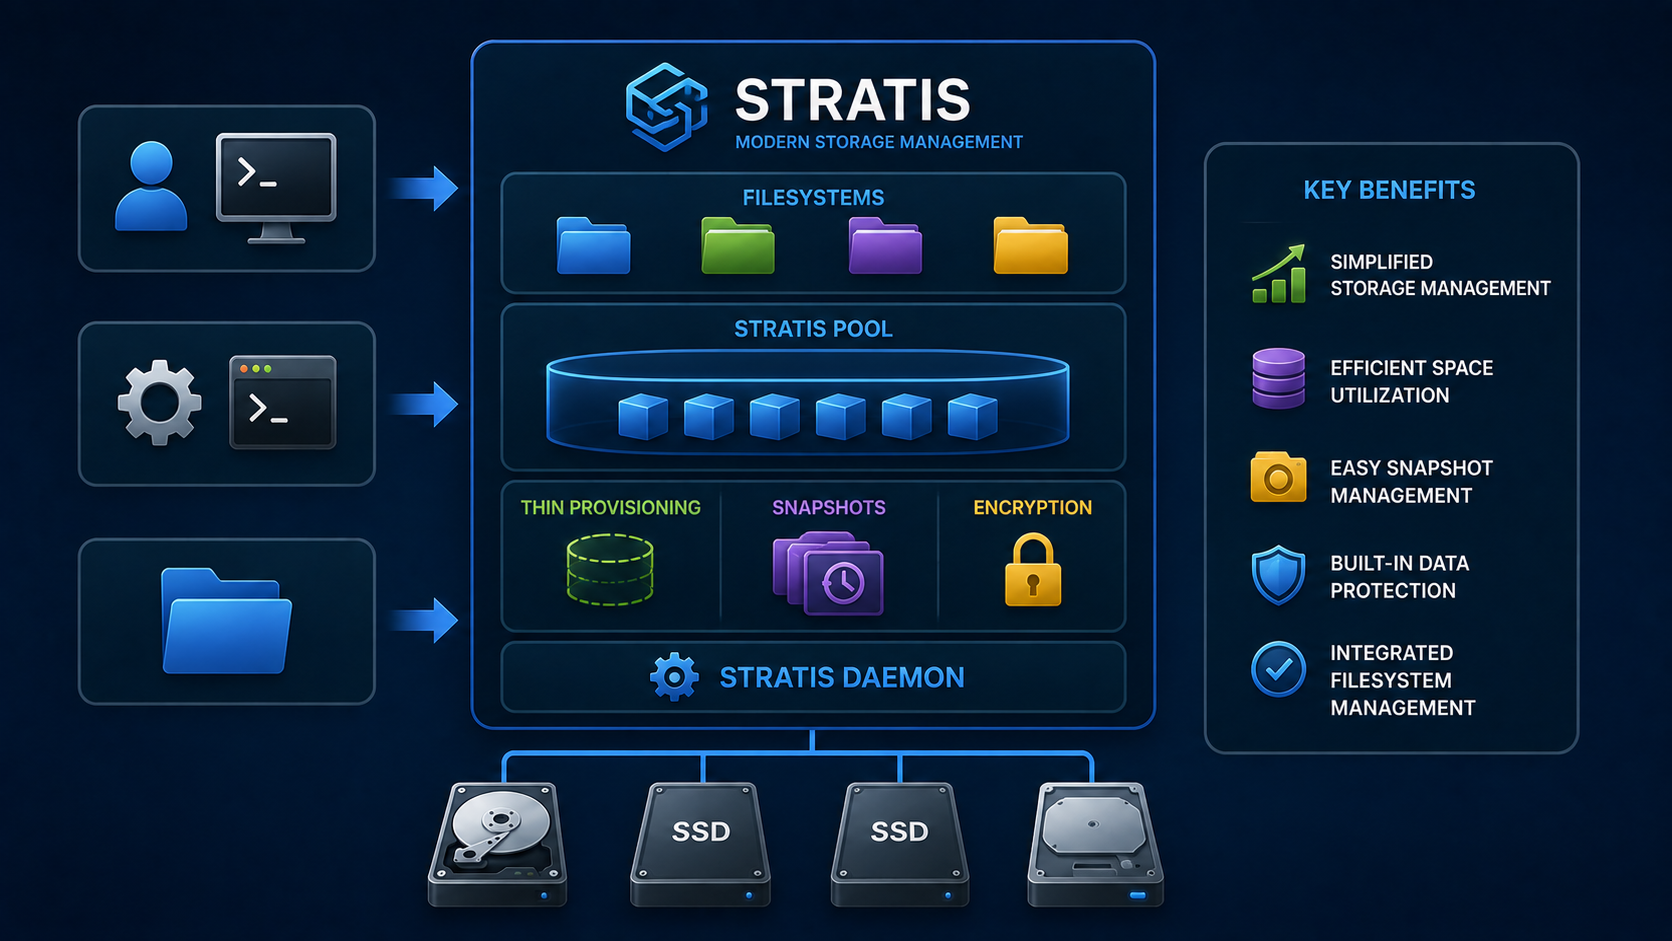Click the 'INTEGRATED FILESYSTEM MANAGEMENT' text

point(1402,680)
